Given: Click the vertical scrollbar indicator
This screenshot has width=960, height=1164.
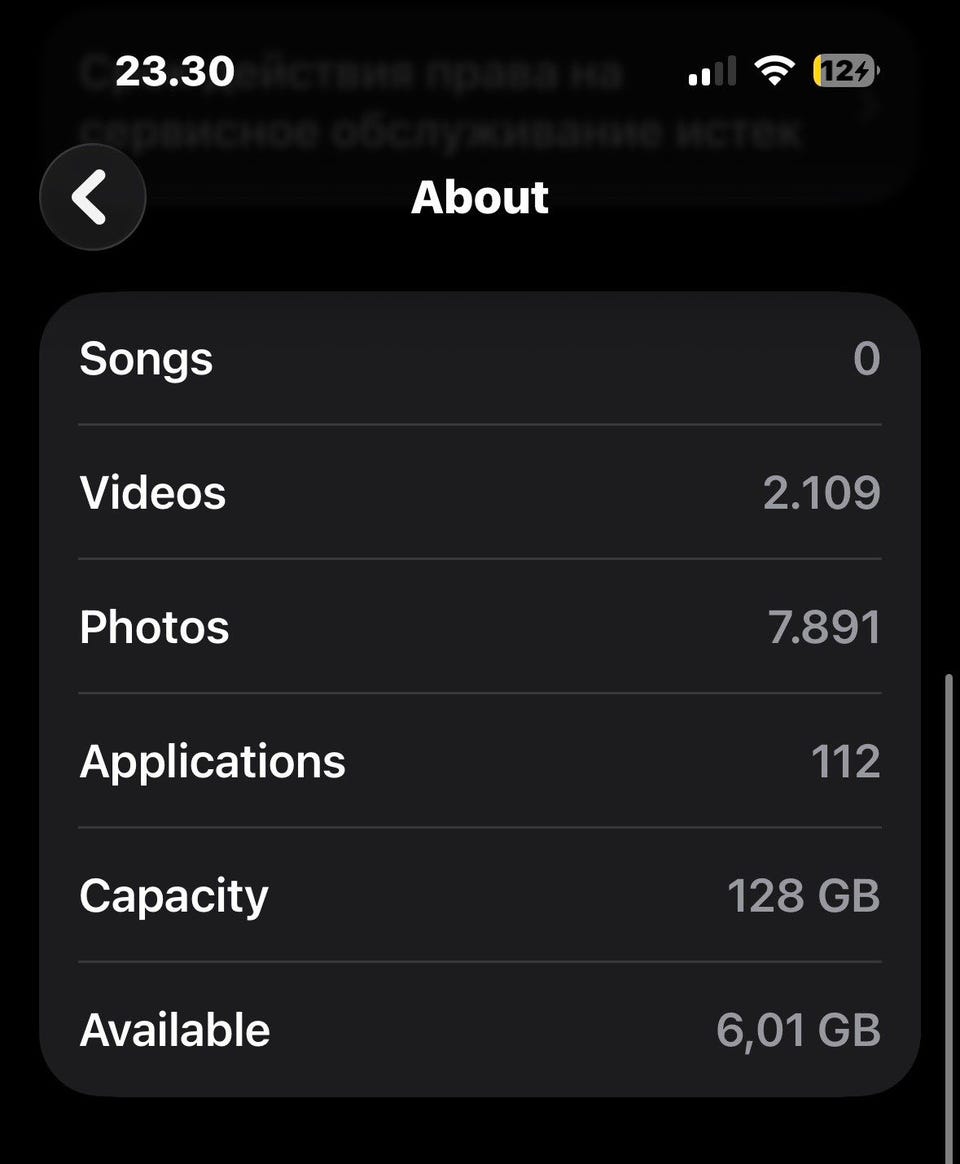Looking at the screenshot, I should pos(949,919).
